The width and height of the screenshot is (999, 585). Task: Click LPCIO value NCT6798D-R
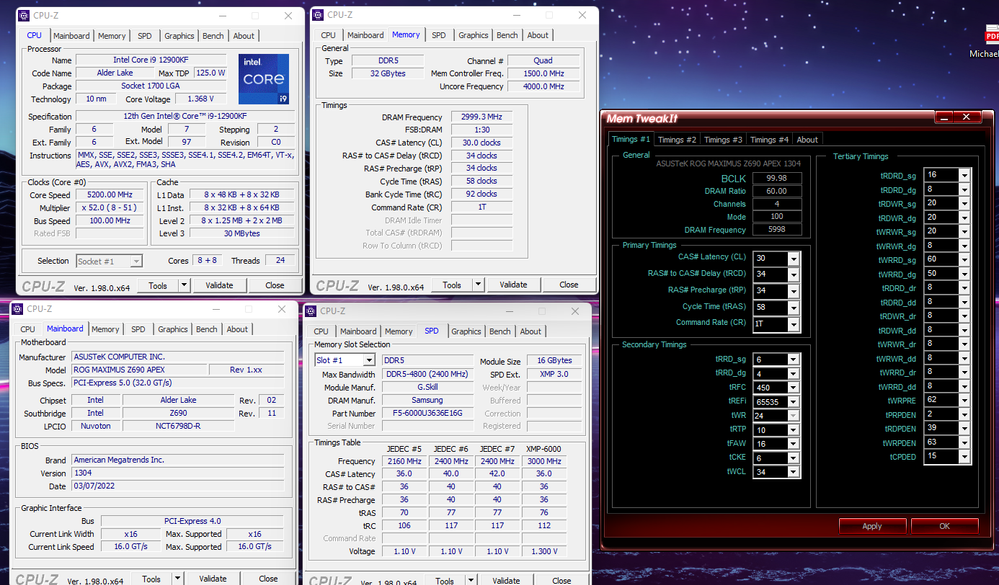click(x=178, y=426)
